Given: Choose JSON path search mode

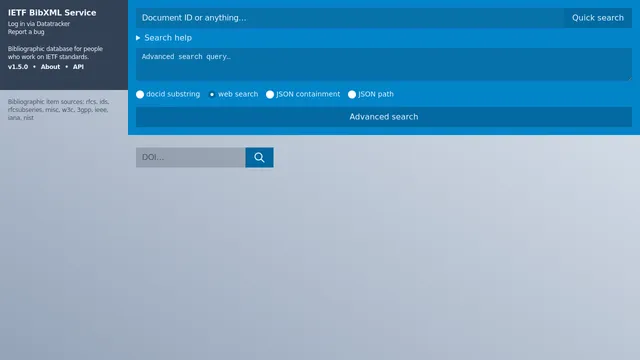Looking at the screenshot, I should point(352,94).
